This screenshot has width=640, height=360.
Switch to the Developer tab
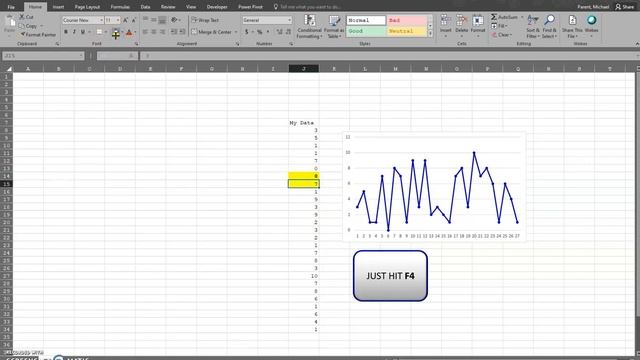[217, 7]
